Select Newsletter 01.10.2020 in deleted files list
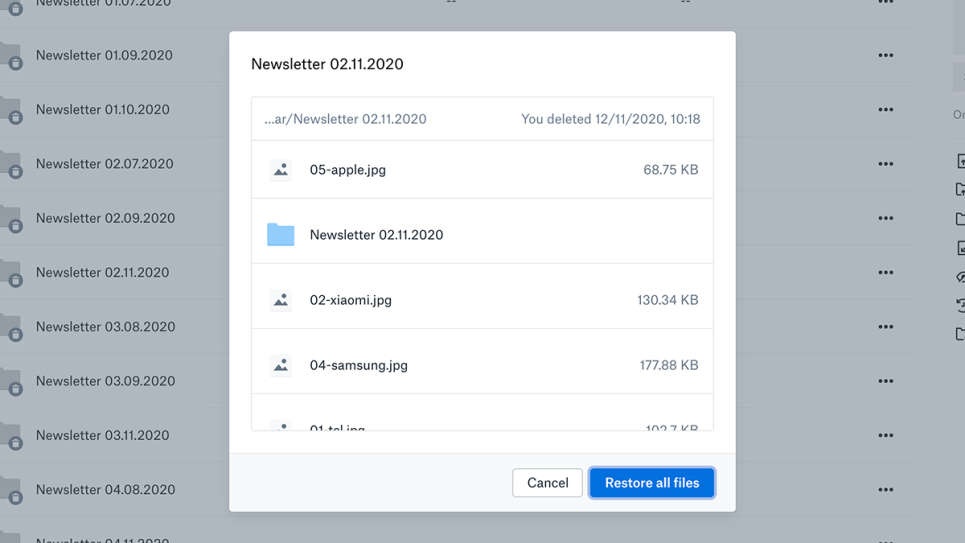 [102, 110]
